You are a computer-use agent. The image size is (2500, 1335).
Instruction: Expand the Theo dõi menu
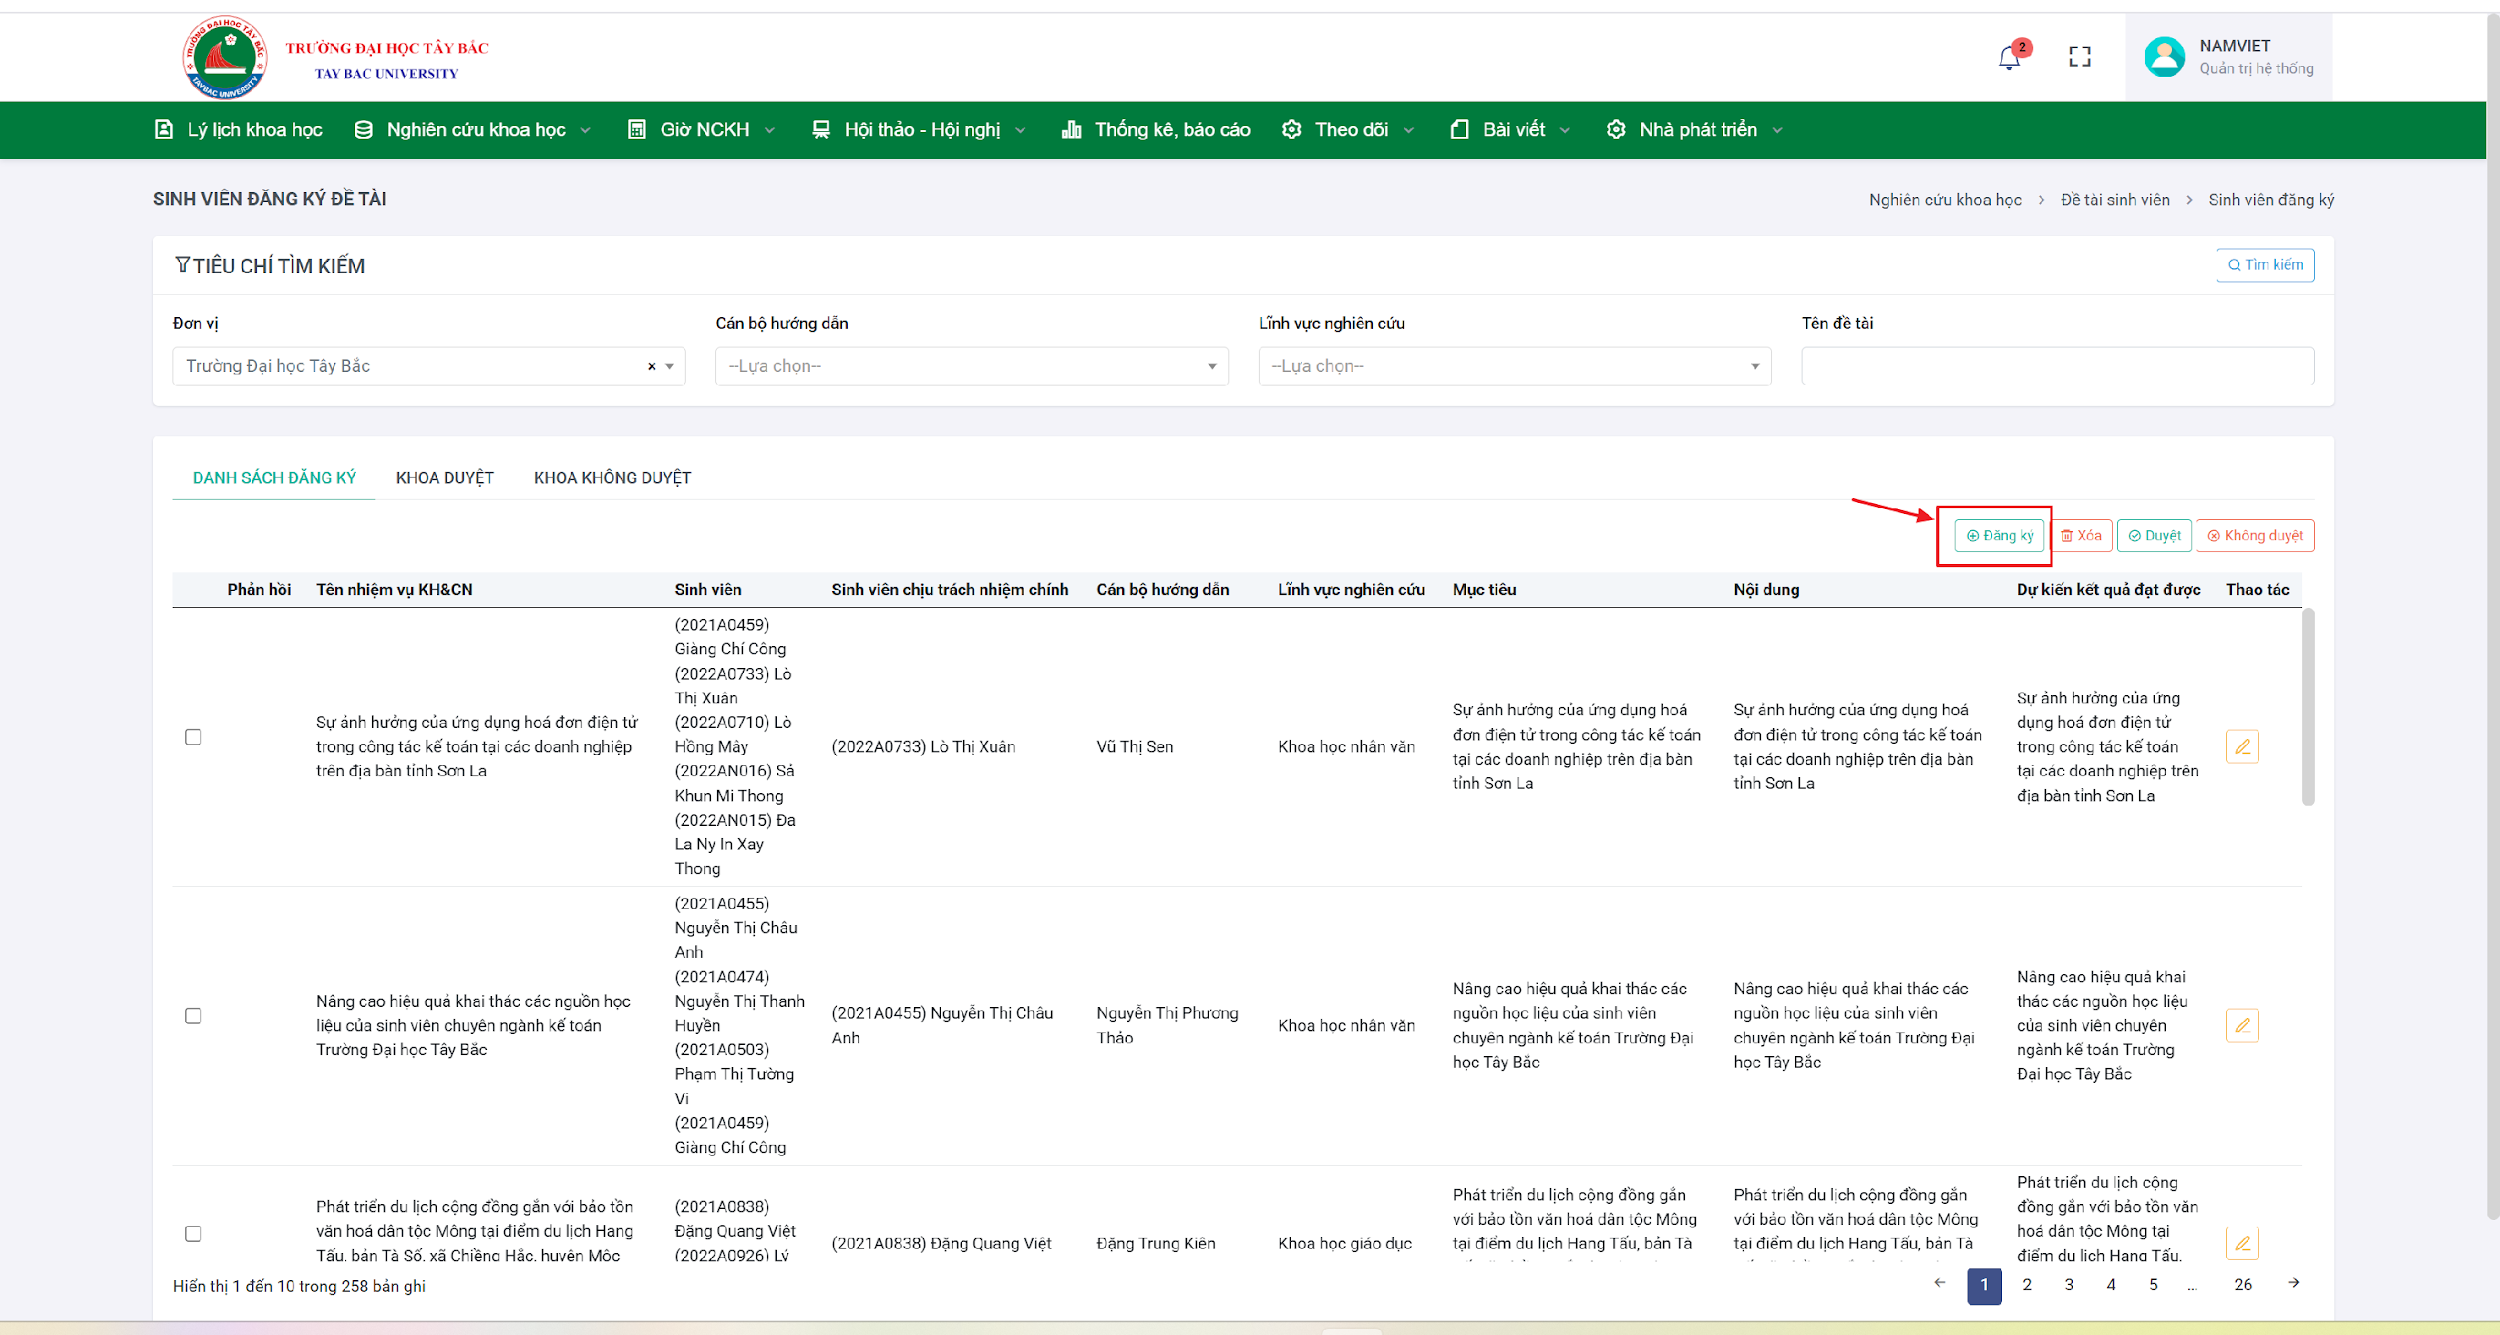point(1348,130)
